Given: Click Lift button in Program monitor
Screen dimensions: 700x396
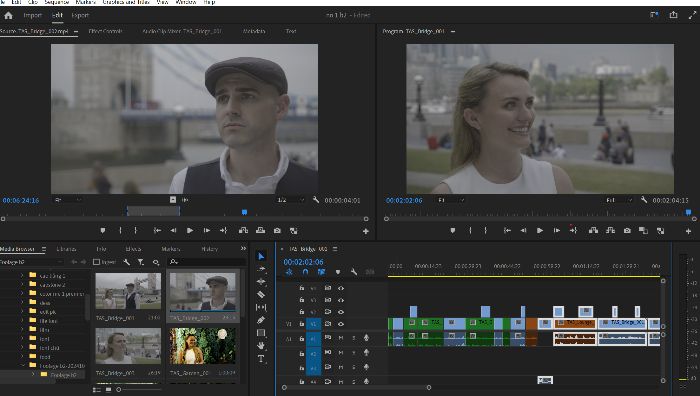Looking at the screenshot, I should pos(593,230).
